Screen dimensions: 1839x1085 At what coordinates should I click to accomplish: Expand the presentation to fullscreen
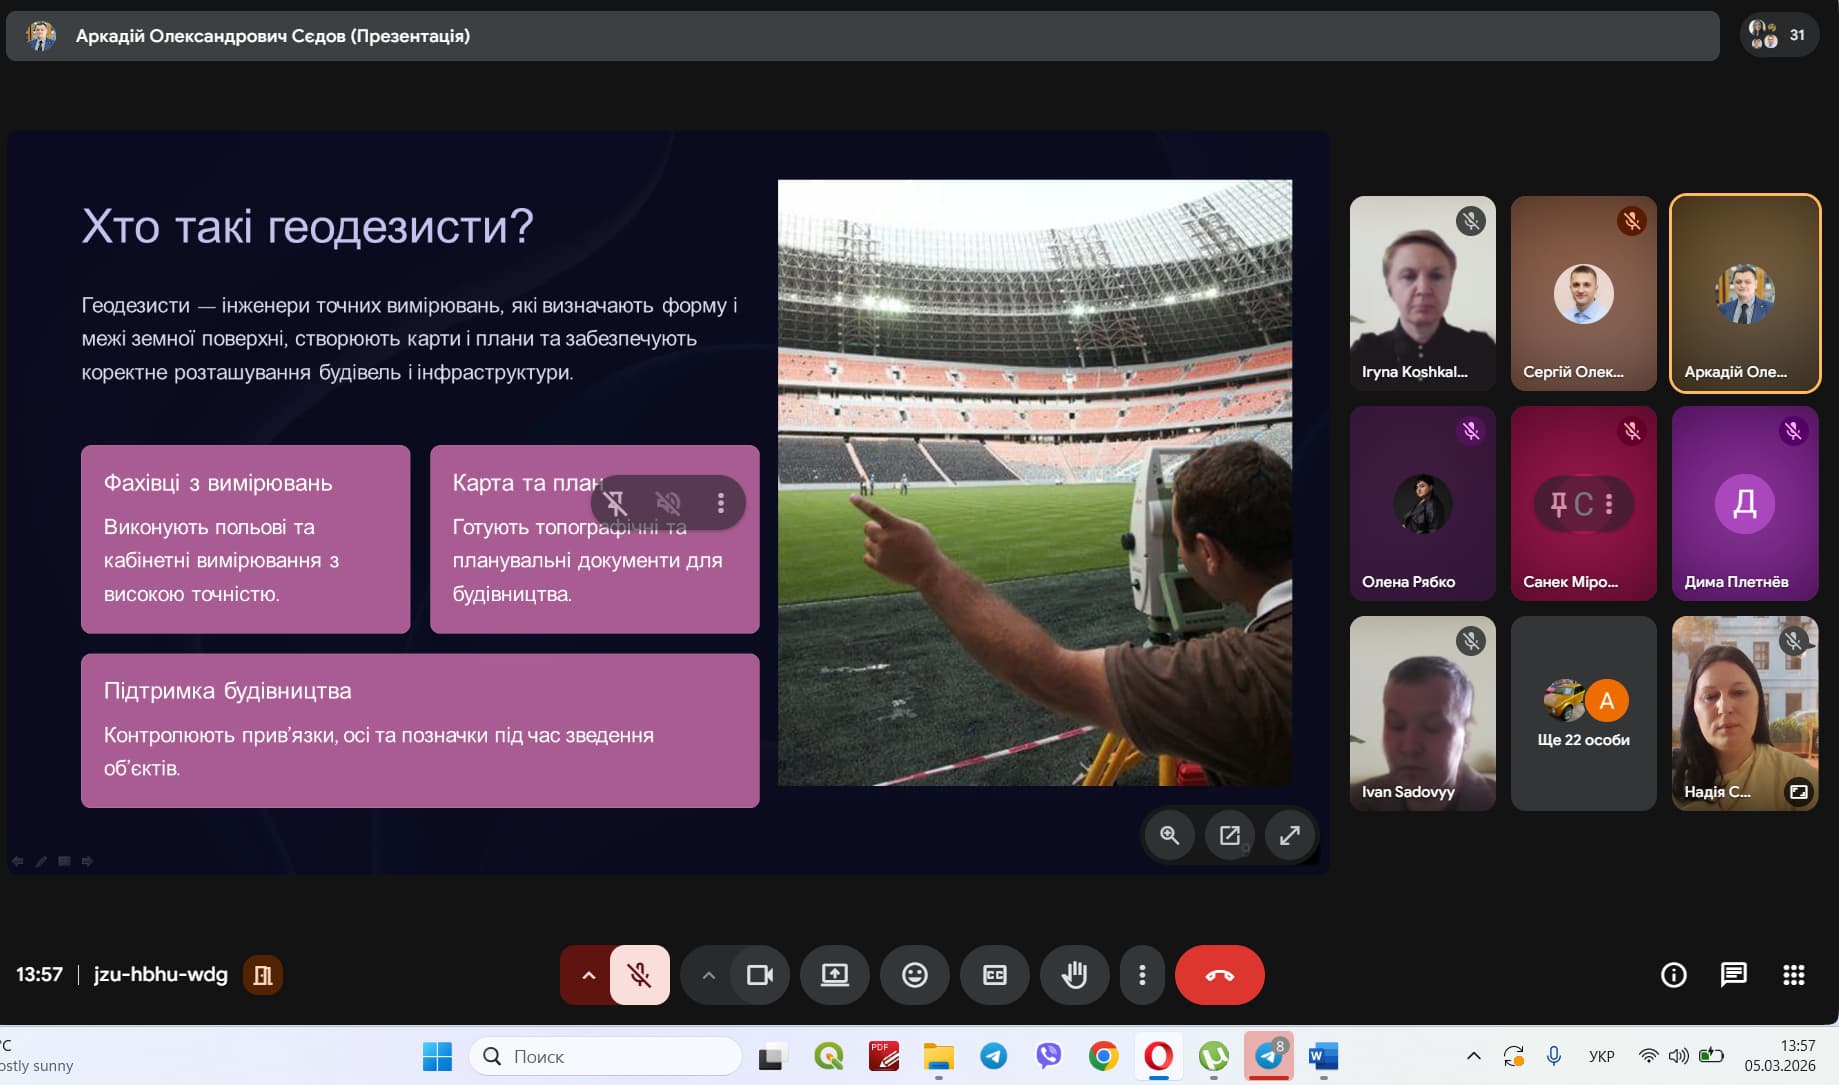click(x=1290, y=835)
